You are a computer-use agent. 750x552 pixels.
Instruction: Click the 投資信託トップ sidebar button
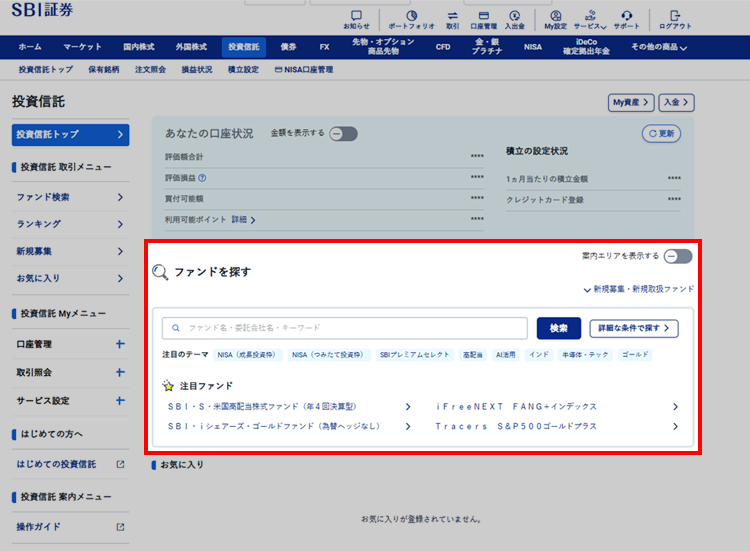tap(70, 135)
